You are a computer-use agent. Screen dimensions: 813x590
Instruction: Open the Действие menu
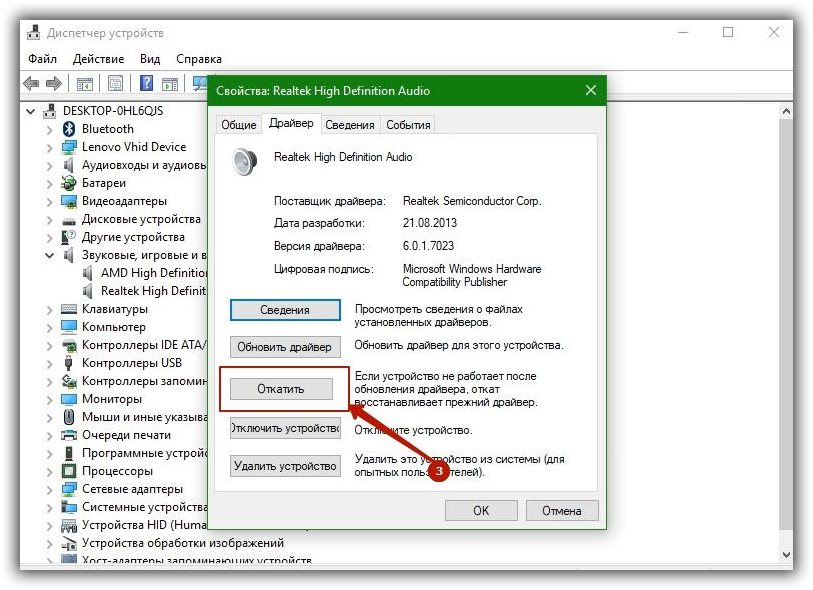[99, 59]
